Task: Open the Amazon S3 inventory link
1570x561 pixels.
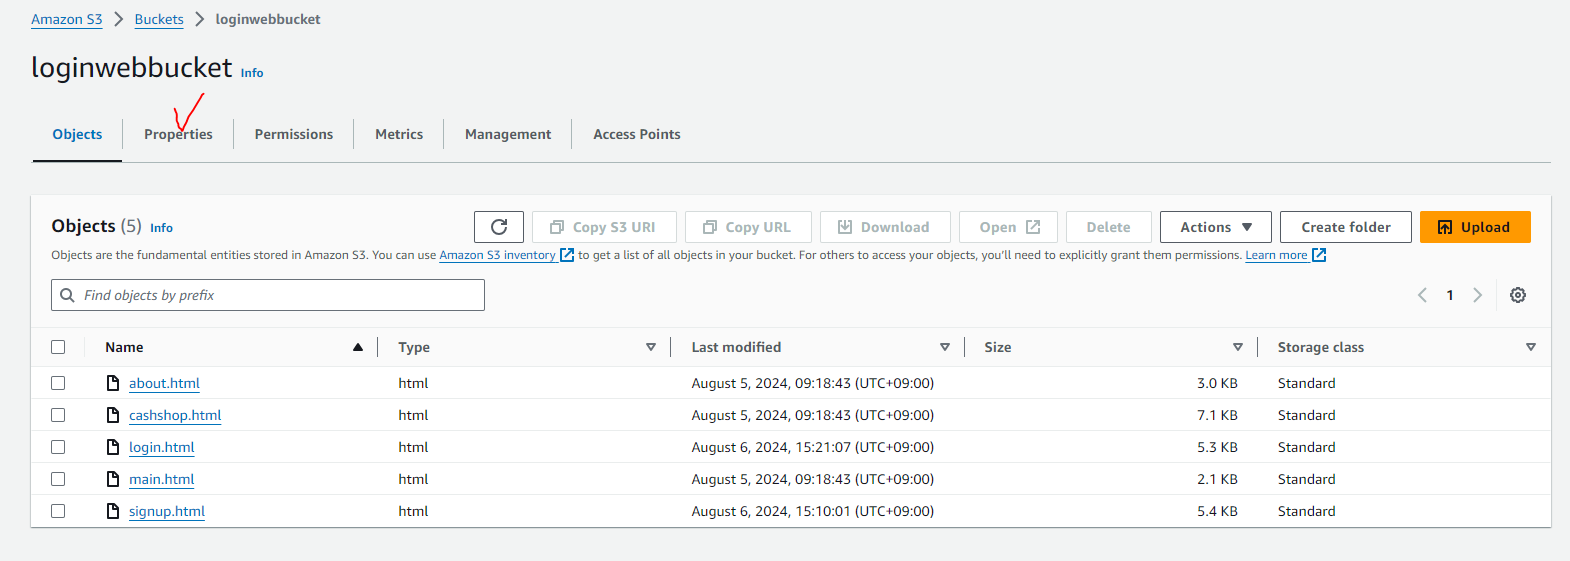Action: (497, 255)
